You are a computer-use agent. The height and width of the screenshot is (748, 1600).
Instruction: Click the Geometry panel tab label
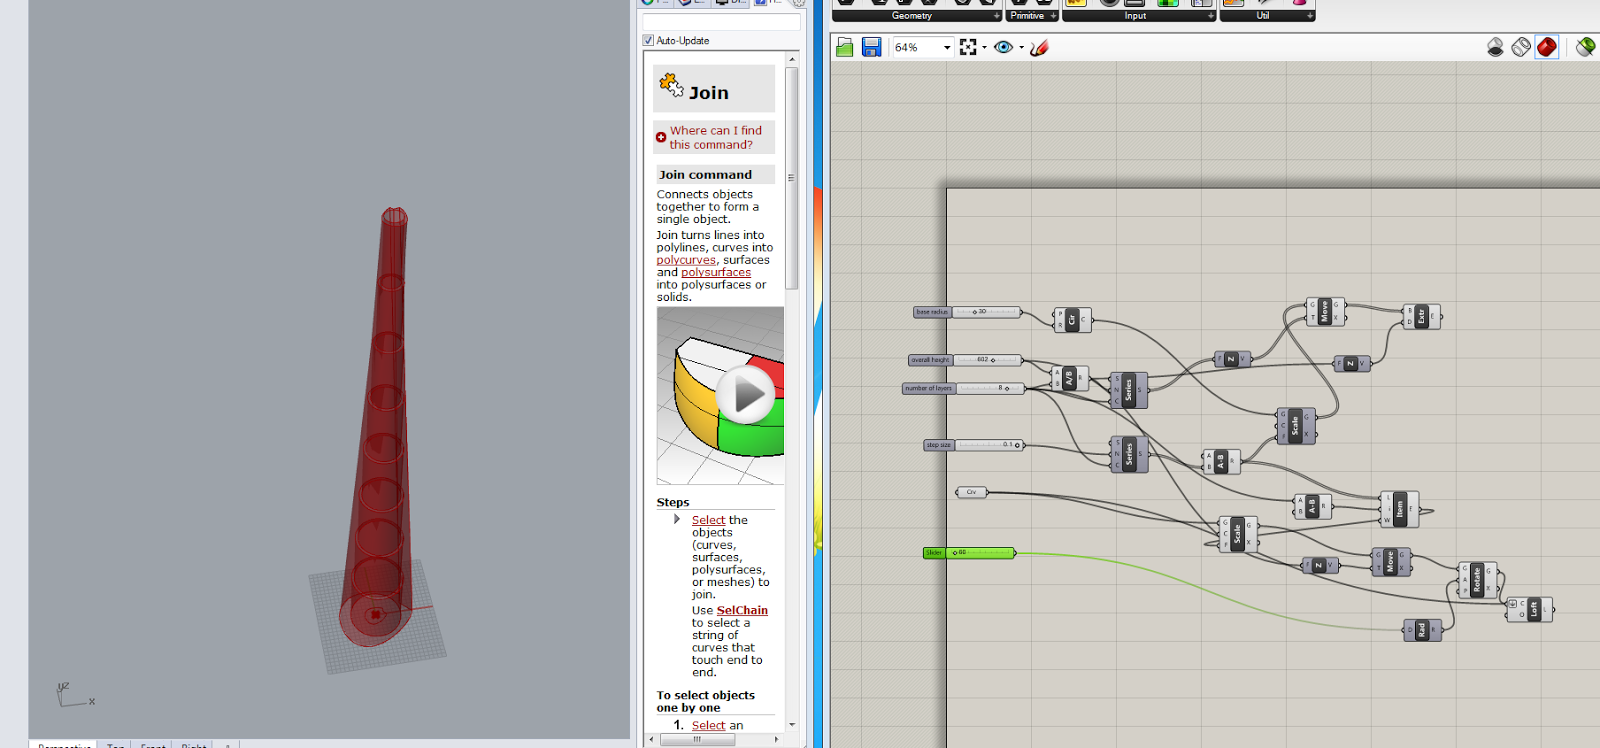tap(912, 16)
